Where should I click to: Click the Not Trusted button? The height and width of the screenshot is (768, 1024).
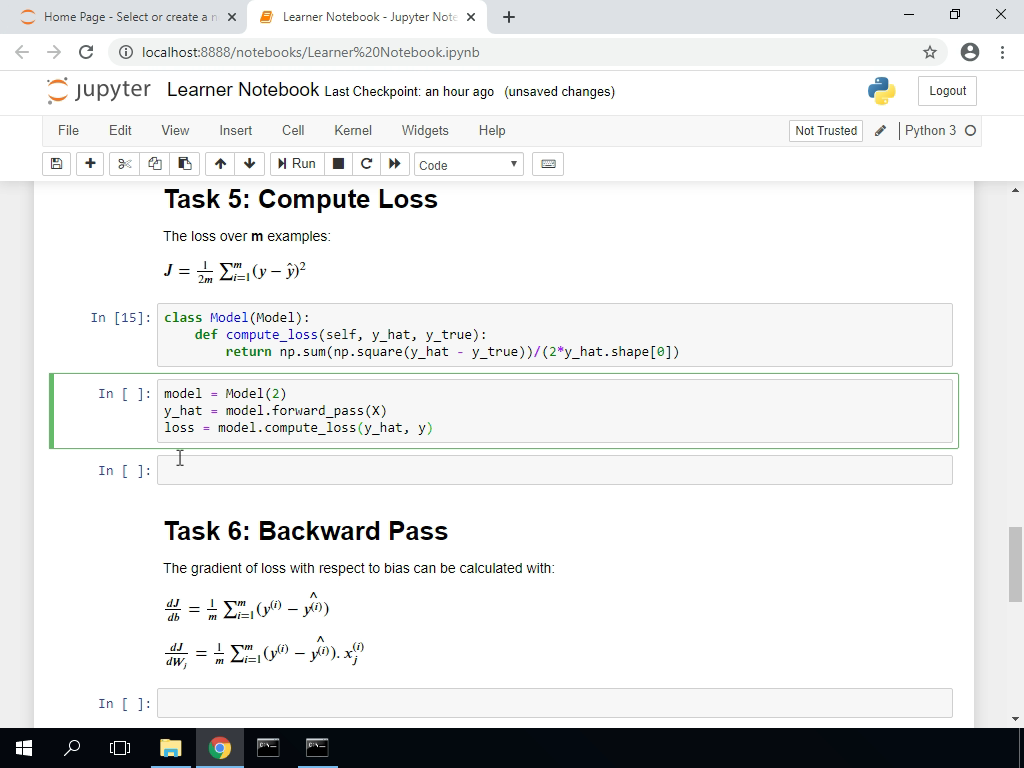(x=825, y=131)
